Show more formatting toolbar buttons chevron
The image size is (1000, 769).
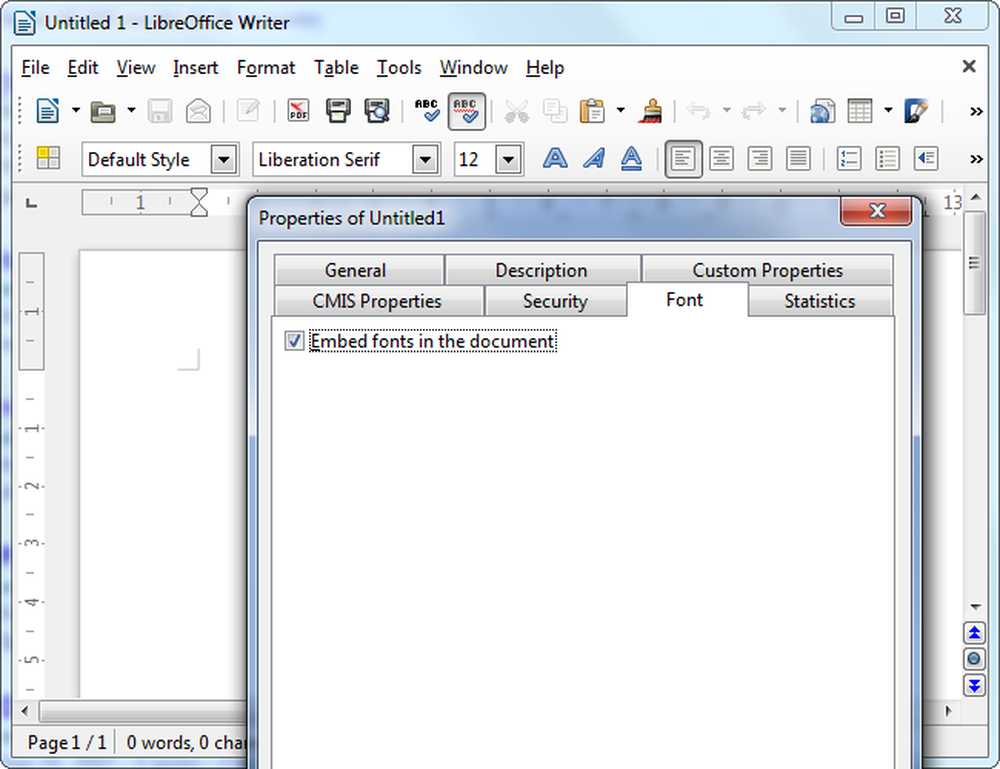click(x=976, y=159)
